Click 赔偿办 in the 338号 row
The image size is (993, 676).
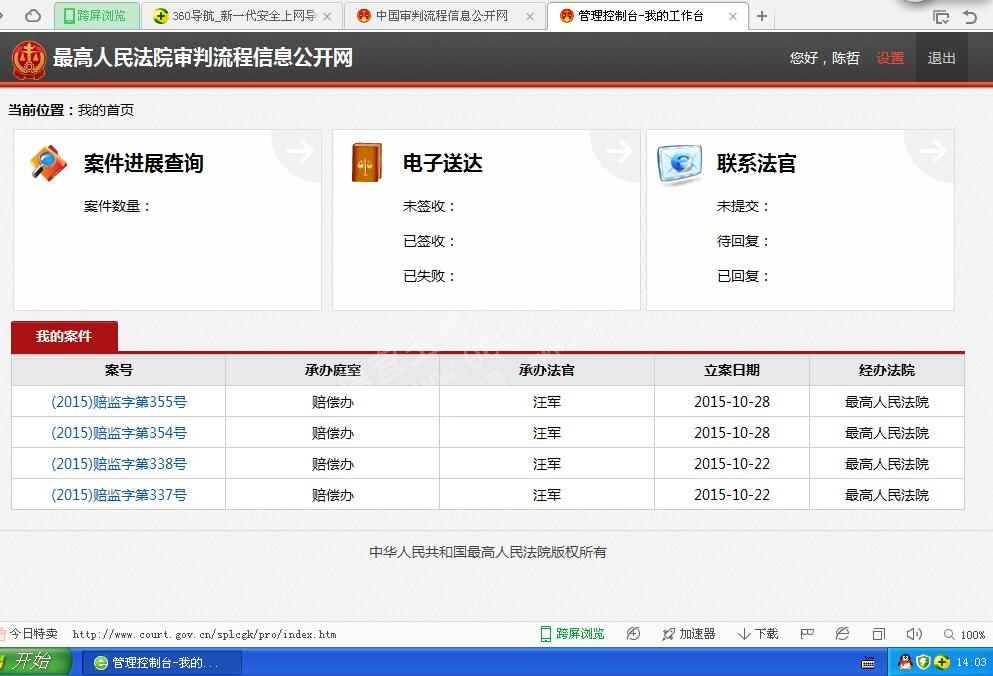(x=332, y=464)
